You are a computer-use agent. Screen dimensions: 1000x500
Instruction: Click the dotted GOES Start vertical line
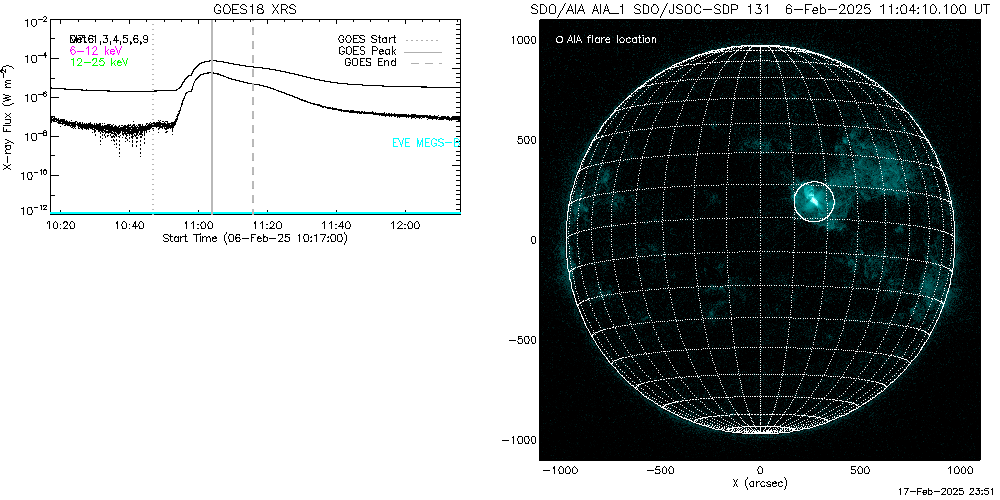[153, 118]
